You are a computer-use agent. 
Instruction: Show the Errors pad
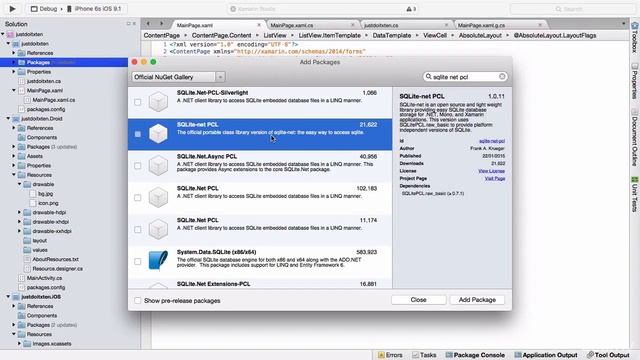coord(390,355)
